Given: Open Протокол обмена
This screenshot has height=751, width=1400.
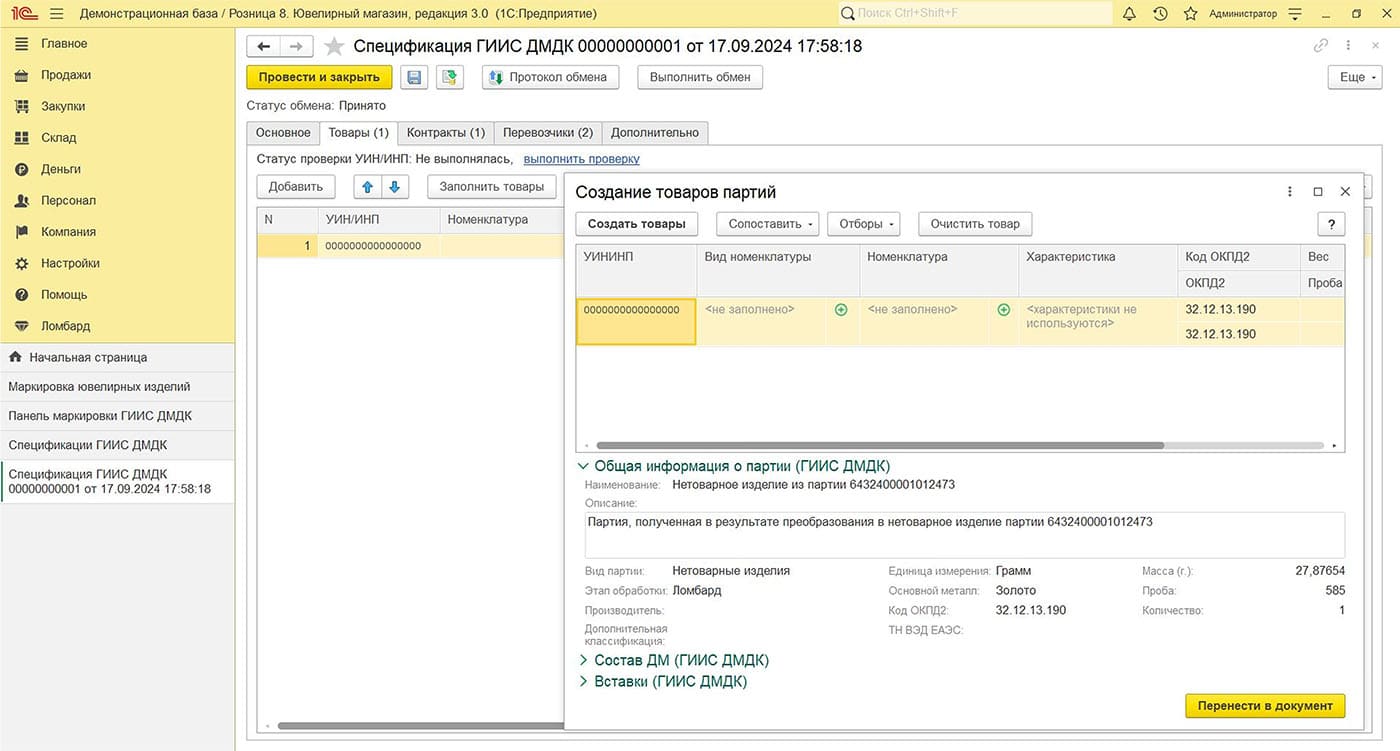Looking at the screenshot, I should pyautogui.click(x=551, y=77).
